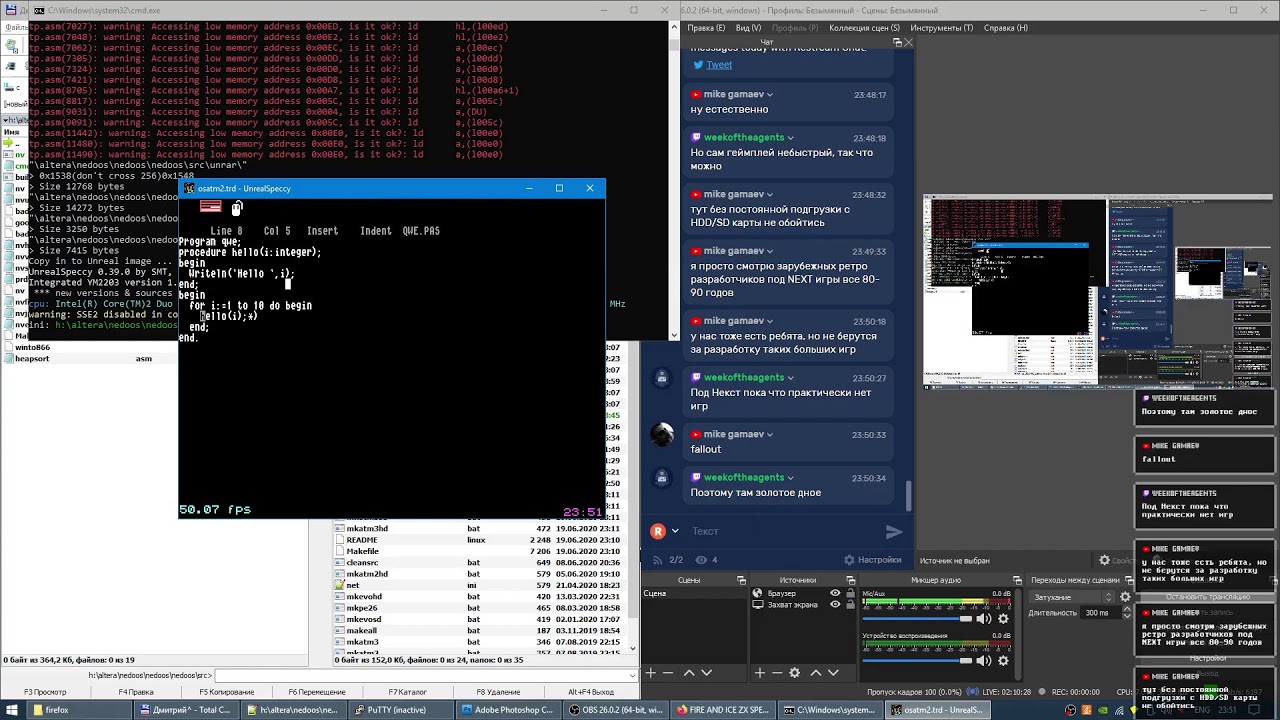Click Alt+F4 Выход button in Total Commander
The height and width of the screenshot is (720, 1280).
(591, 692)
